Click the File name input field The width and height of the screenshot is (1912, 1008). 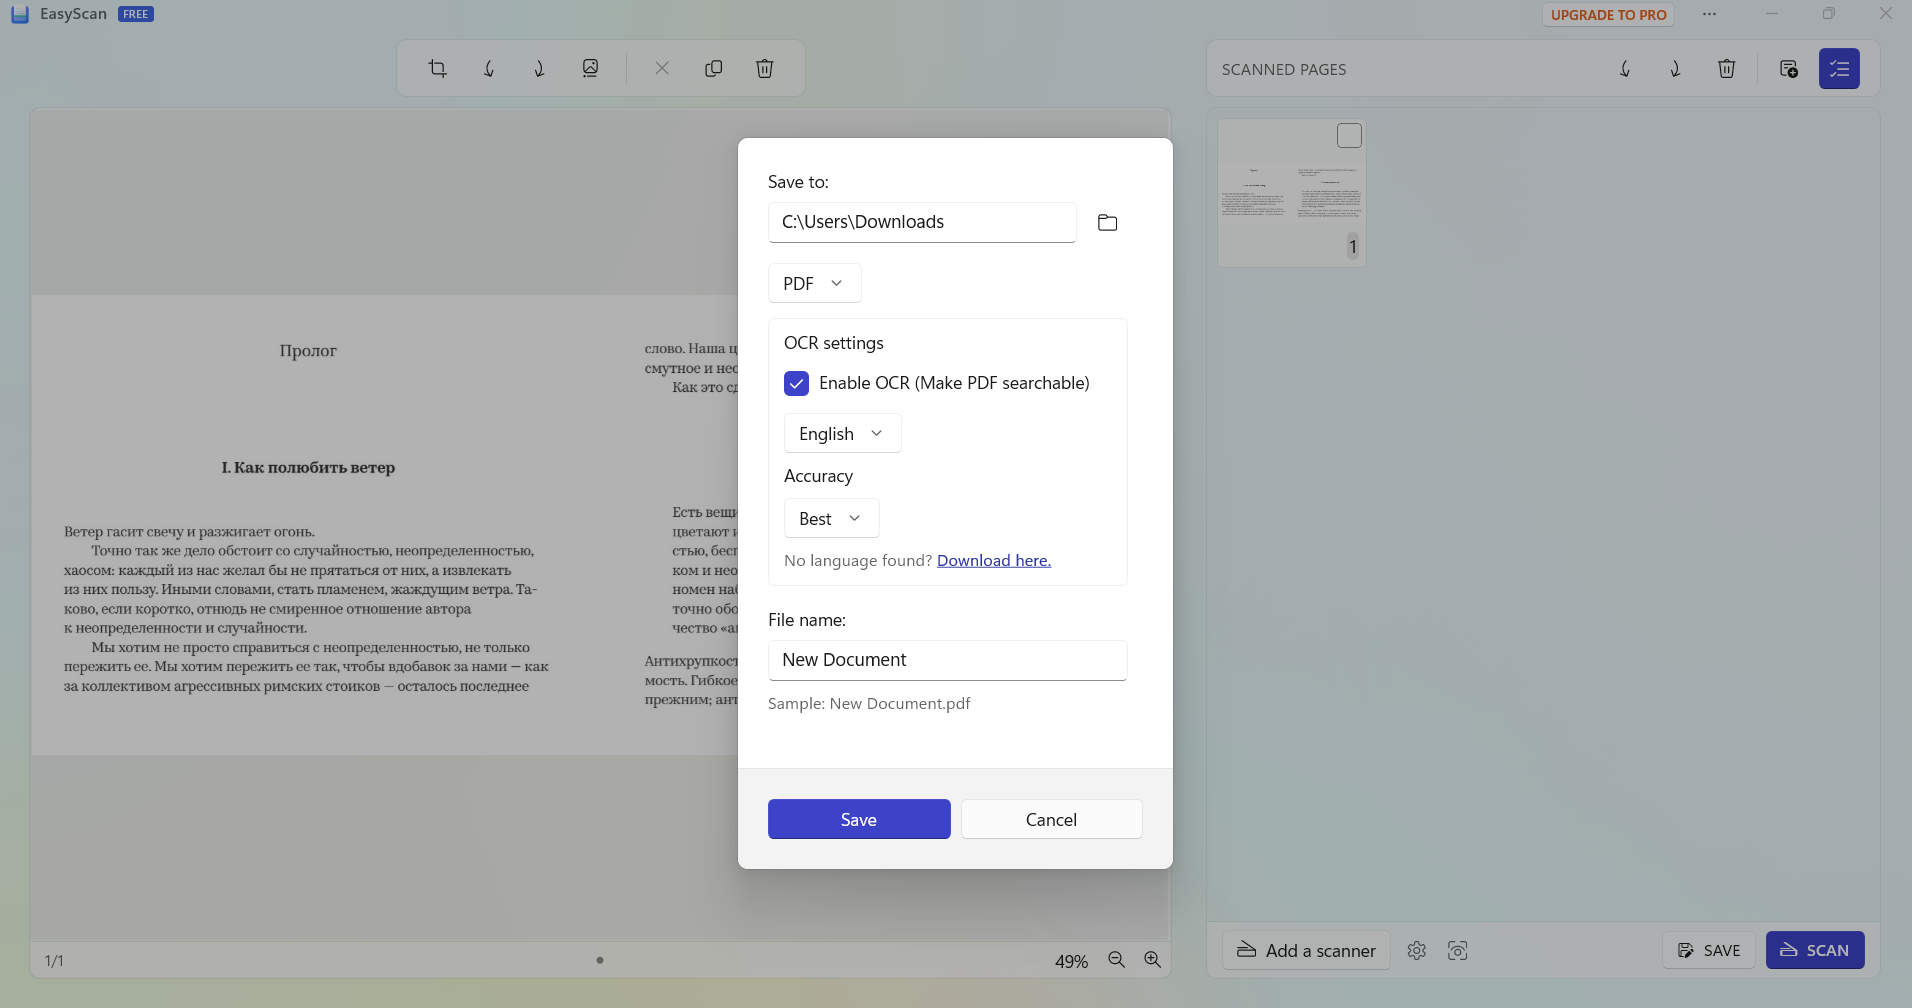point(946,660)
